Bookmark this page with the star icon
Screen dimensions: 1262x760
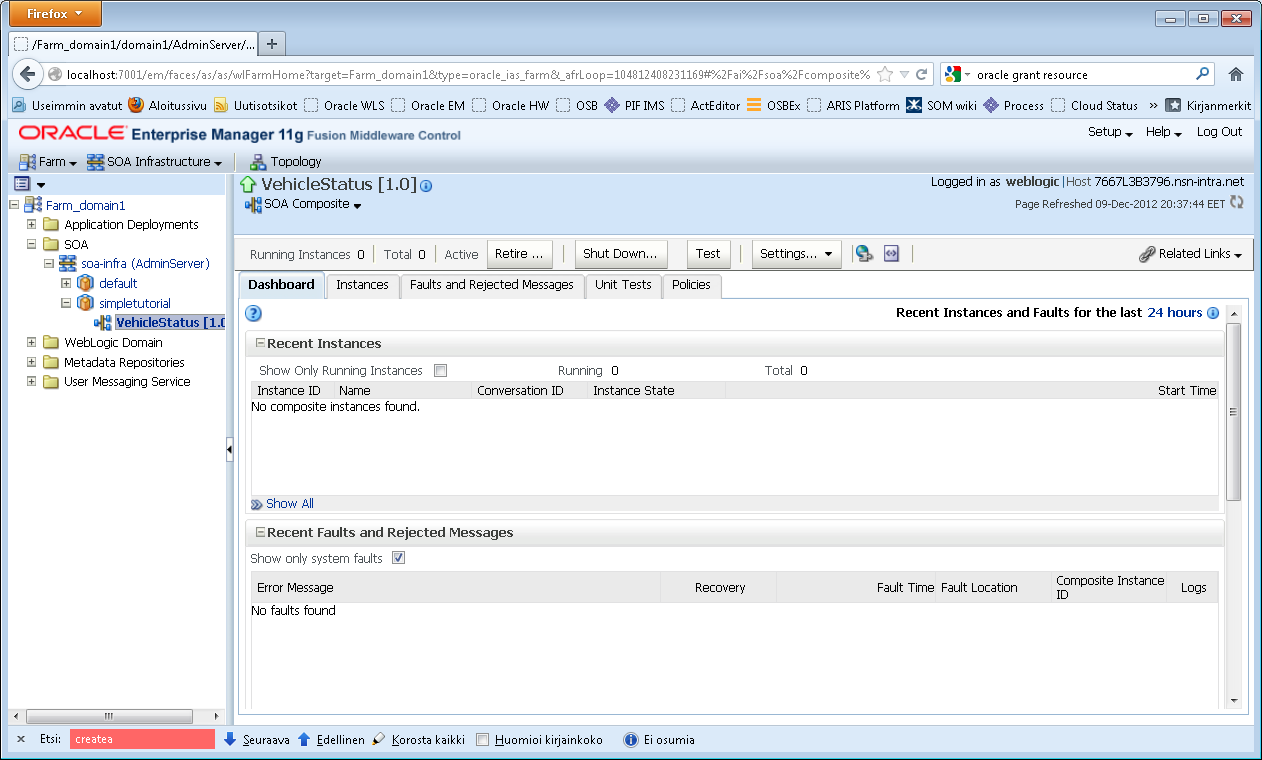[x=885, y=74]
